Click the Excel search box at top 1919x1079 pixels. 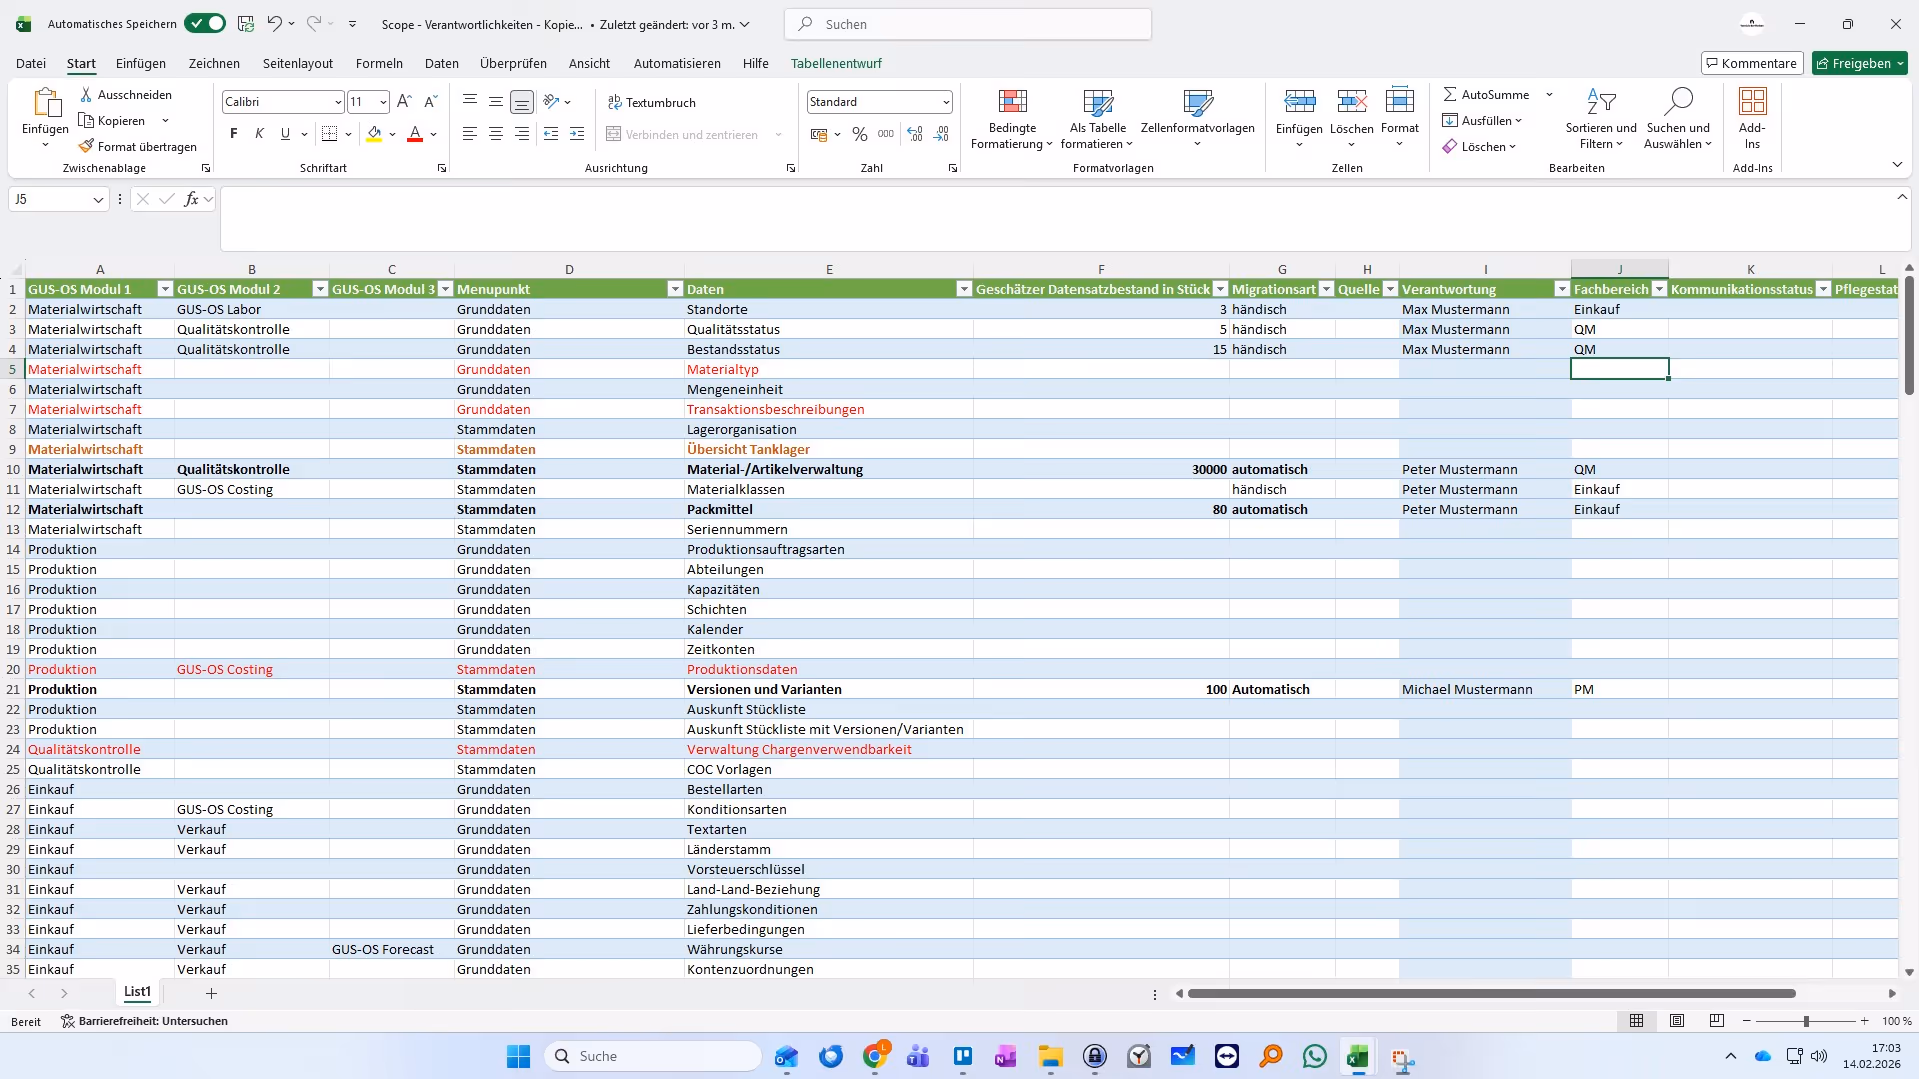[968, 24]
